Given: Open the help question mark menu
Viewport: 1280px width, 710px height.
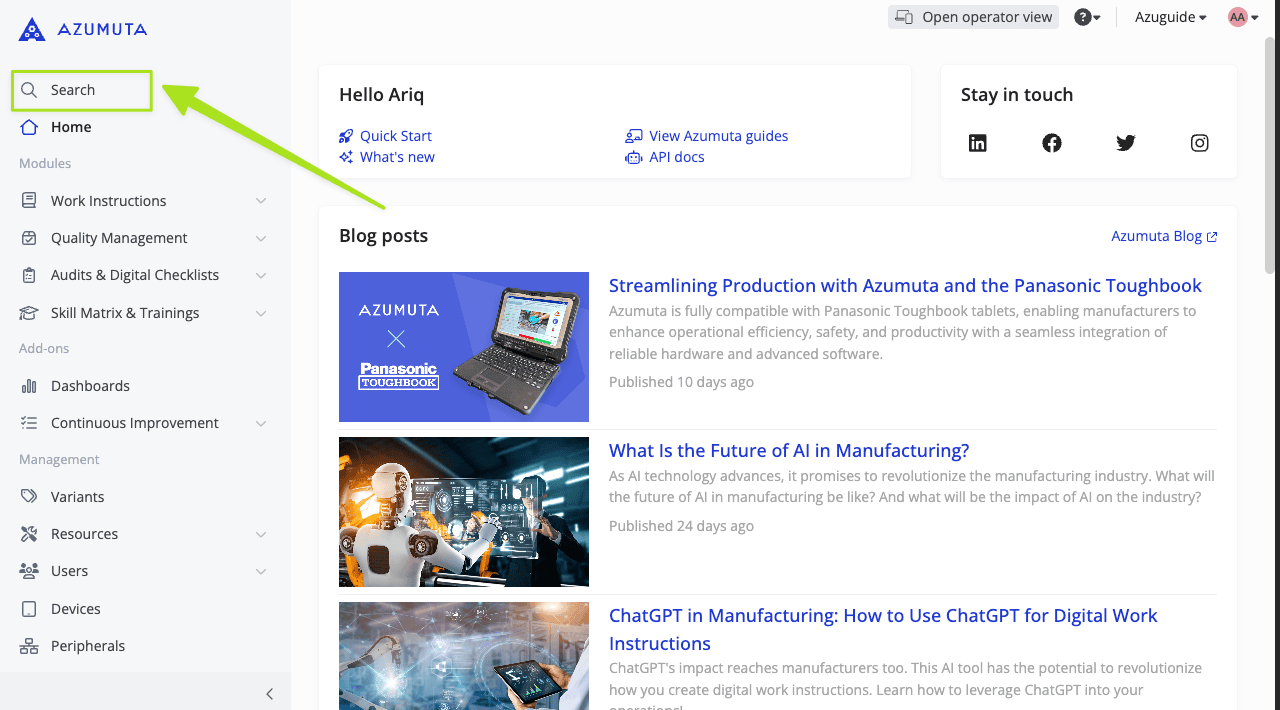Looking at the screenshot, I should (x=1086, y=17).
